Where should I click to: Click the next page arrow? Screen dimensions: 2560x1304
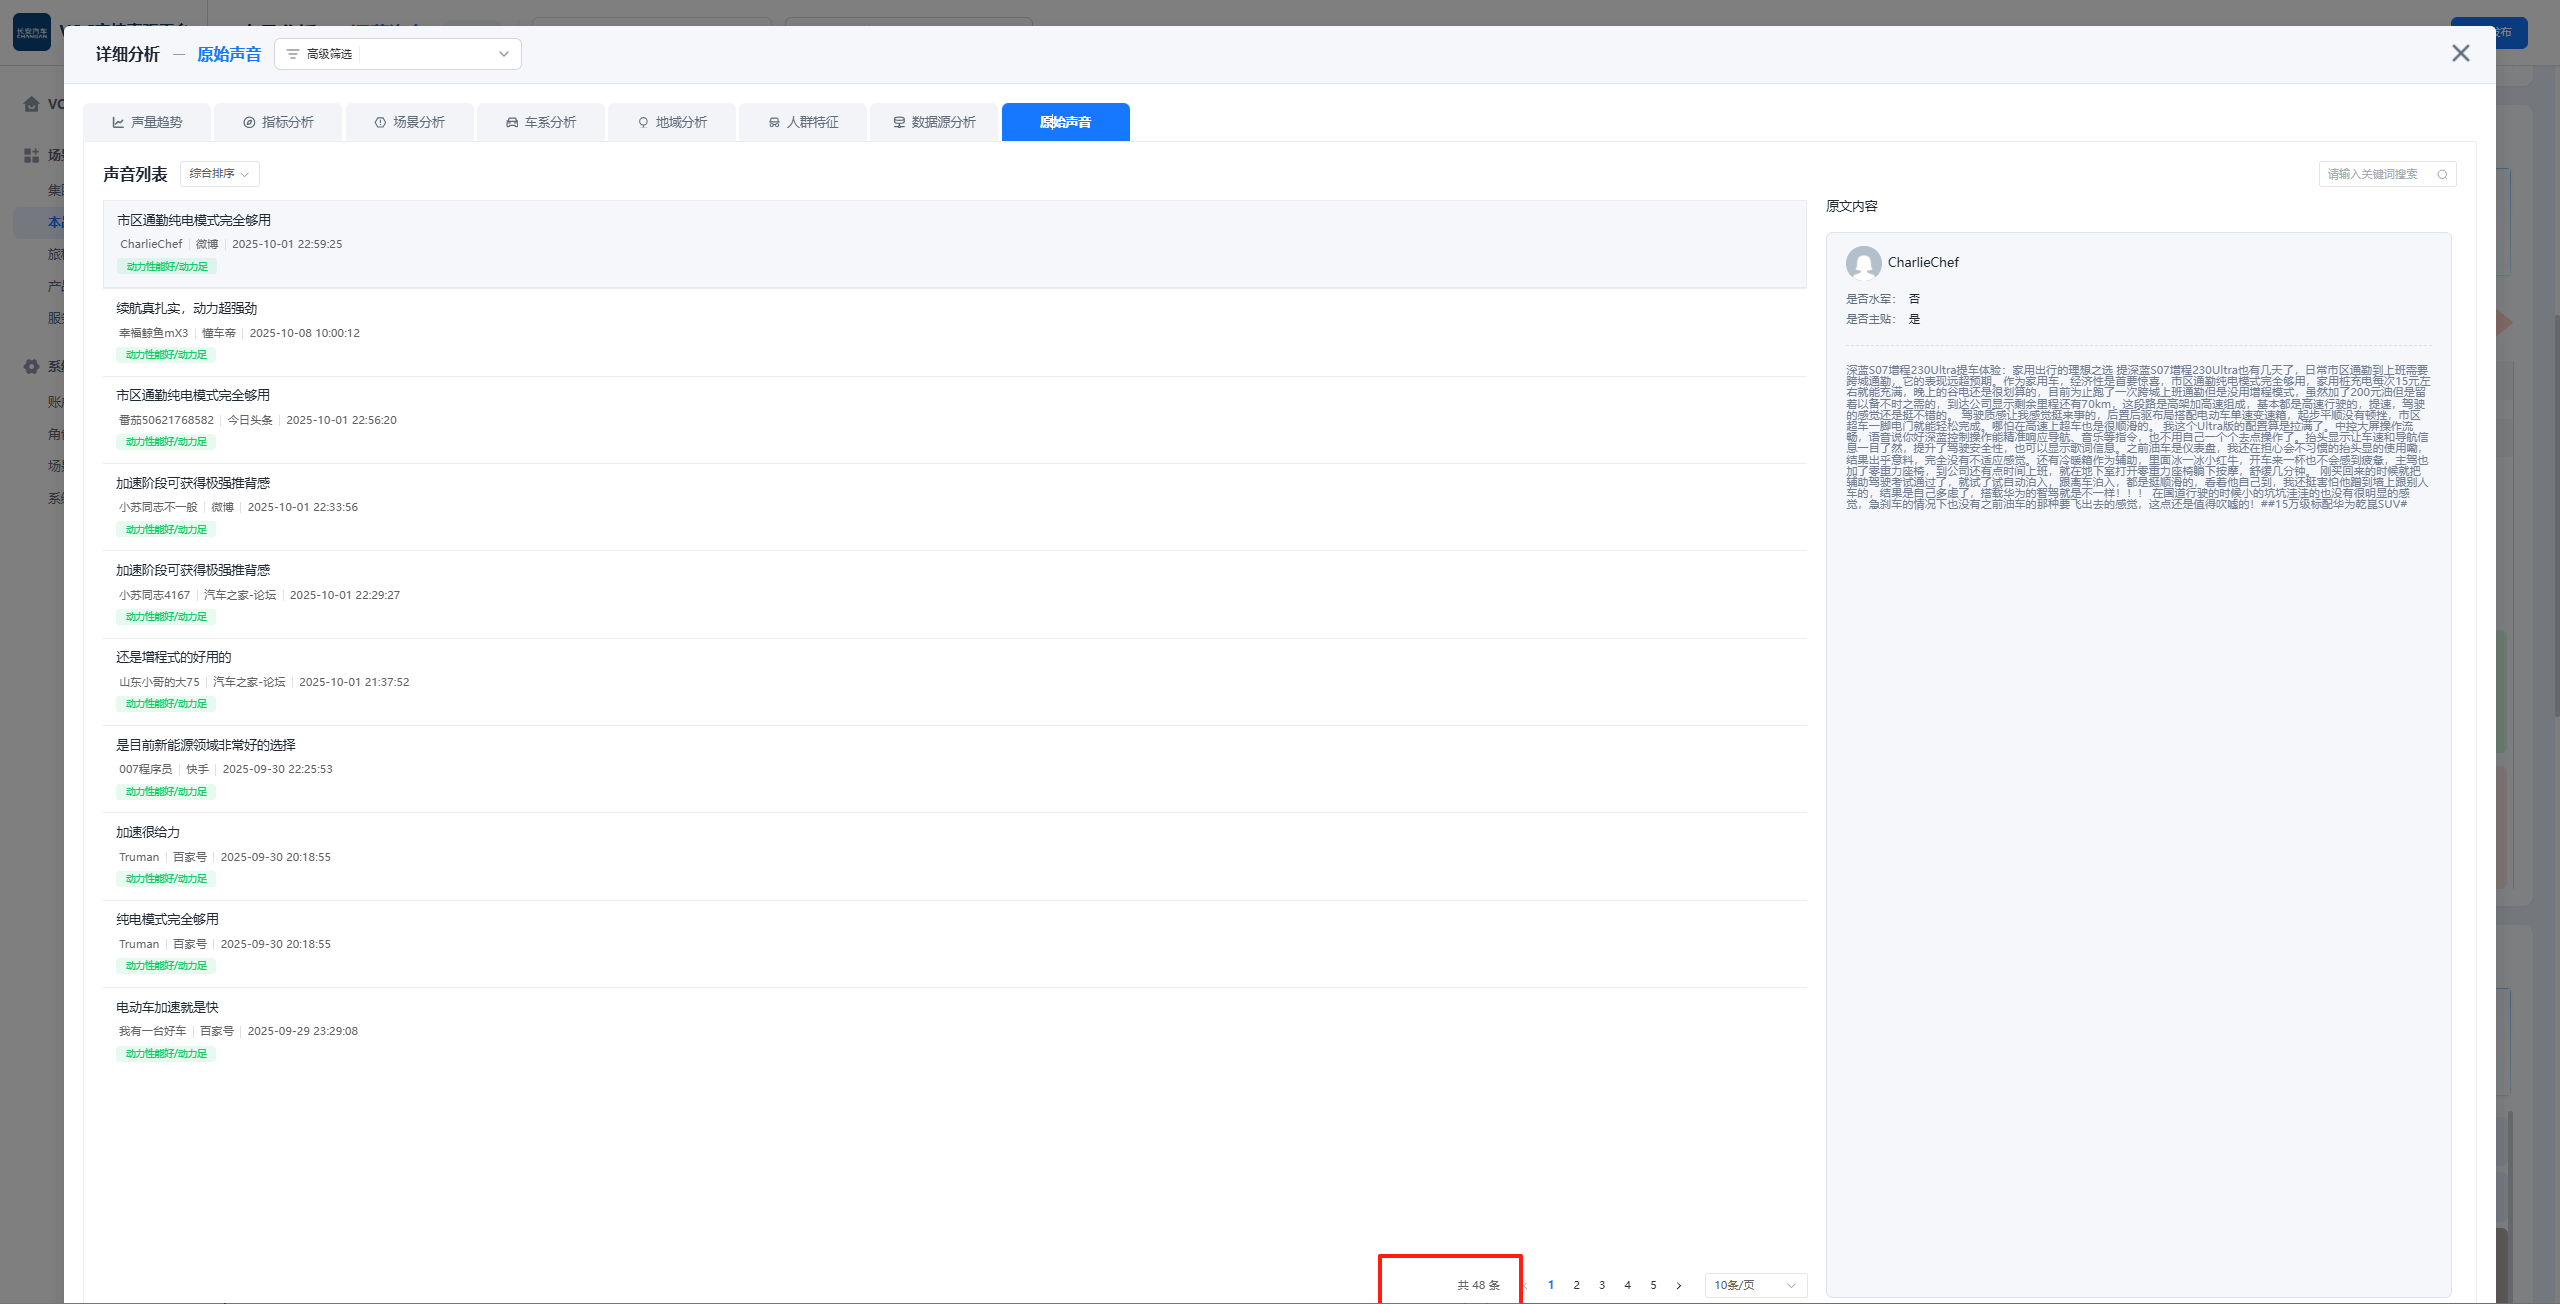(1679, 1285)
